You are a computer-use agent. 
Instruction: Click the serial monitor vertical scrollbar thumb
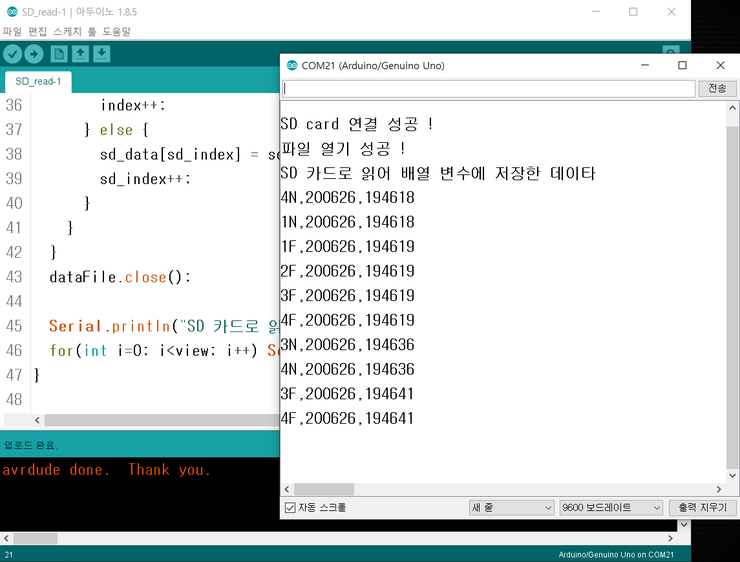pyautogui.click(x=732, y=296)
